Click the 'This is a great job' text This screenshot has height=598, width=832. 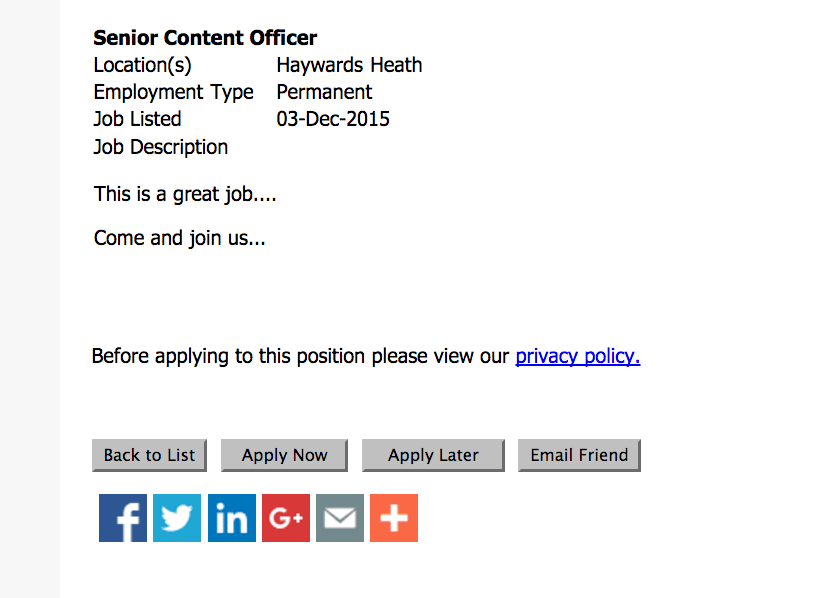point(185,194)
